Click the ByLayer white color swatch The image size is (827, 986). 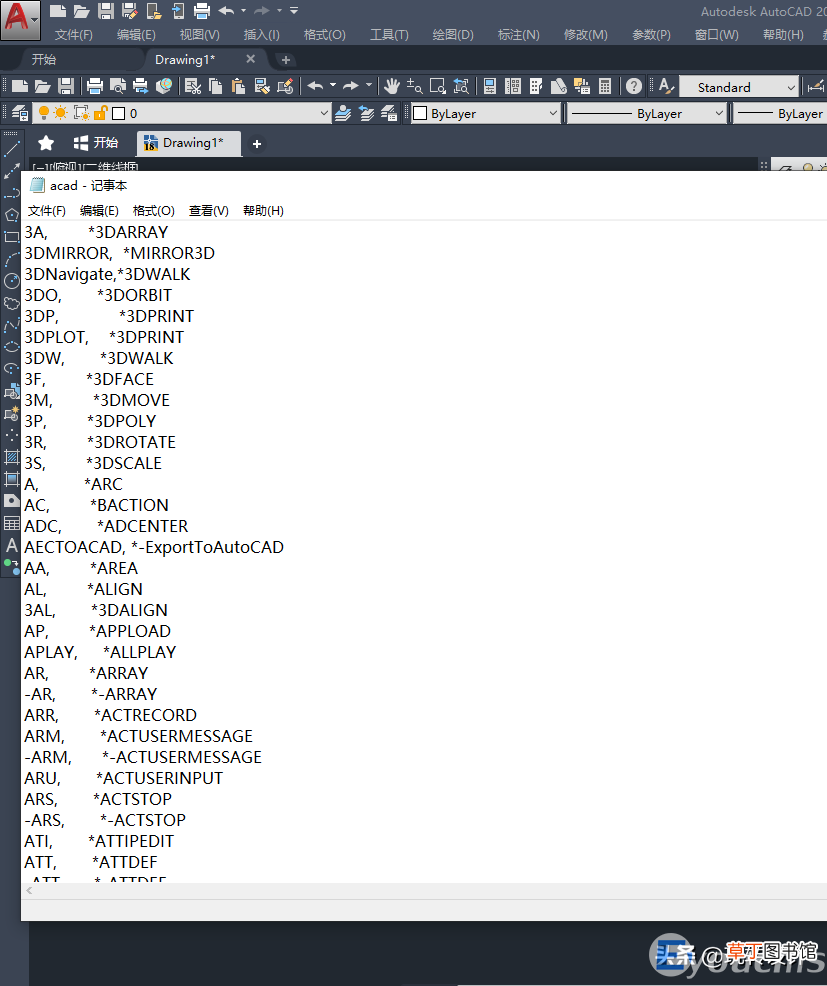420,113
